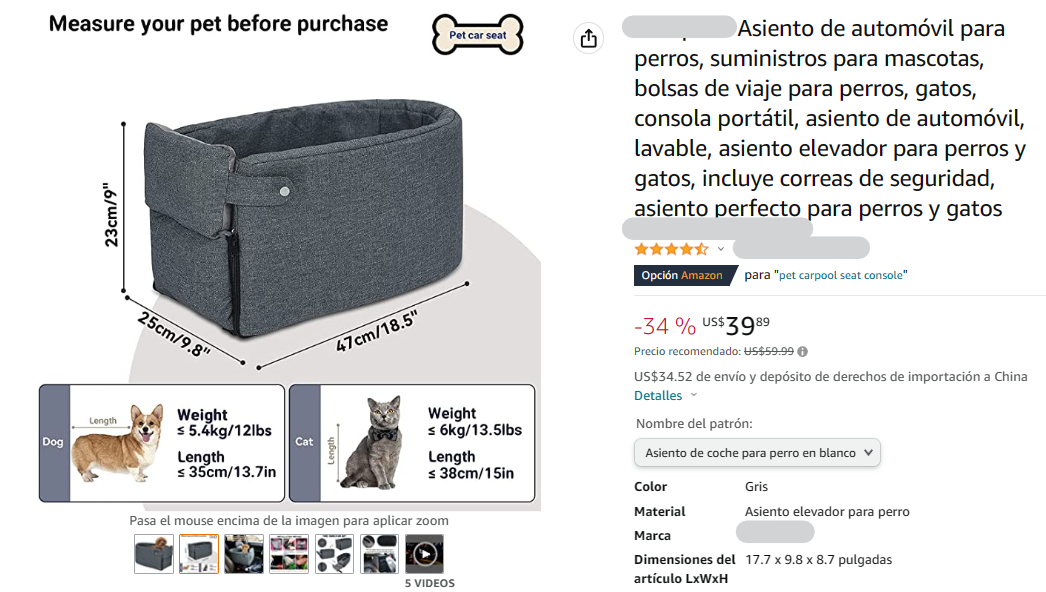Select the sixth thumbnail with console view
This screenshot has width=1046, height=592.
pyautogui.click(x=379, y=553)
